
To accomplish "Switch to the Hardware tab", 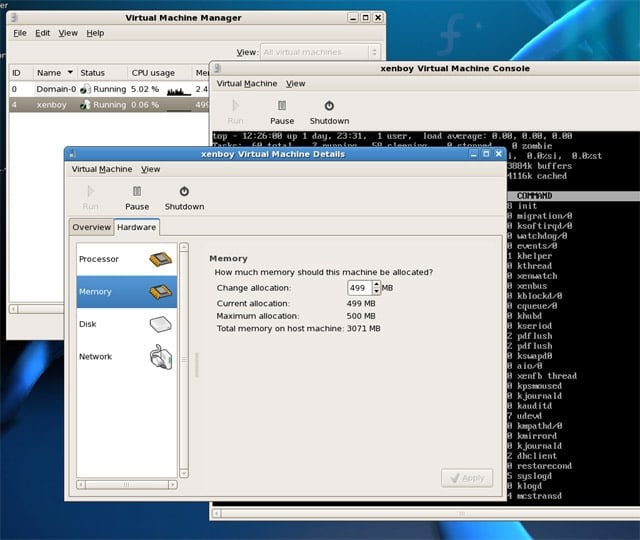I will click(136, 227).
